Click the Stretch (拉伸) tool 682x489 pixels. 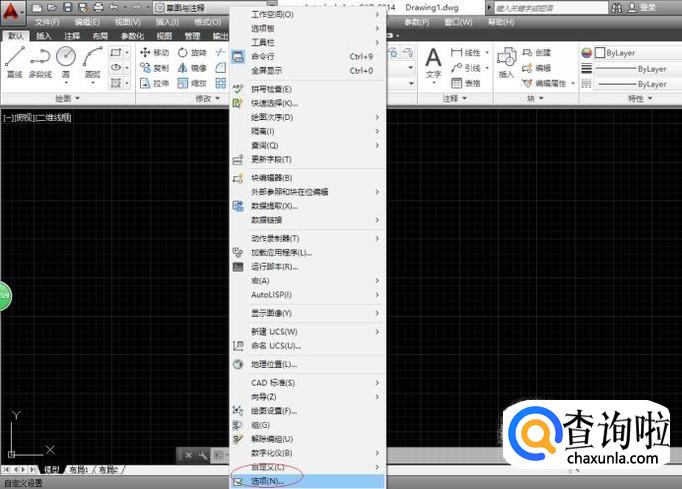[154, 83]
